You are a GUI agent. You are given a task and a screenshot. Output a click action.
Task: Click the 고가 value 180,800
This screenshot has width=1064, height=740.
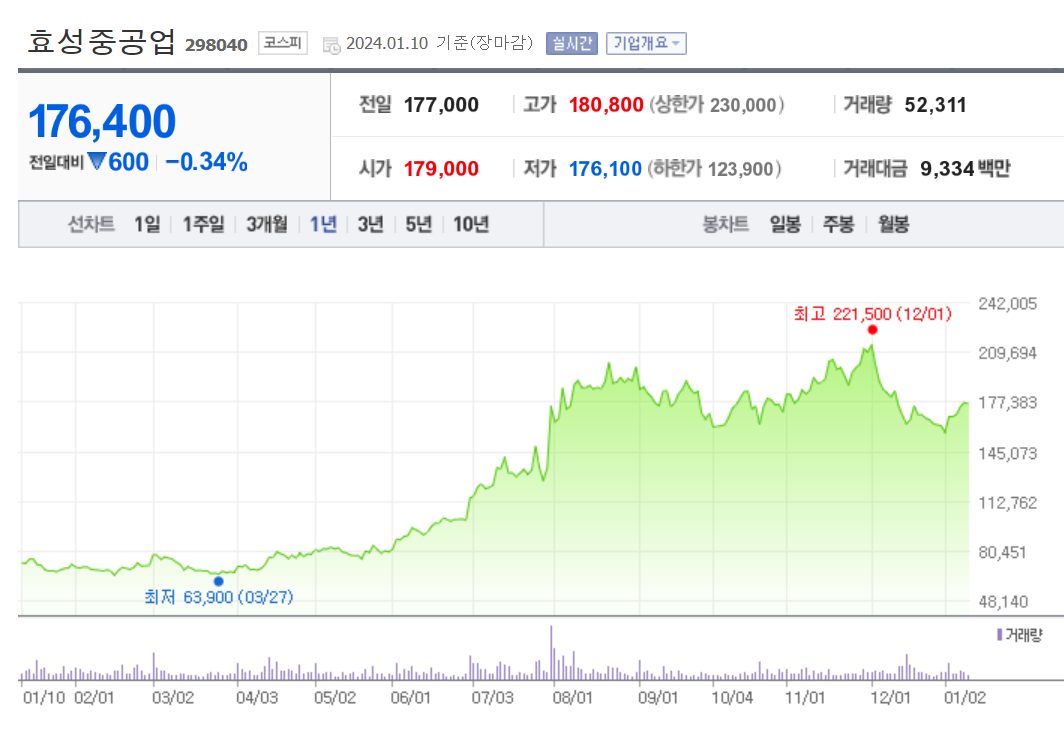(x=606, y=104)
